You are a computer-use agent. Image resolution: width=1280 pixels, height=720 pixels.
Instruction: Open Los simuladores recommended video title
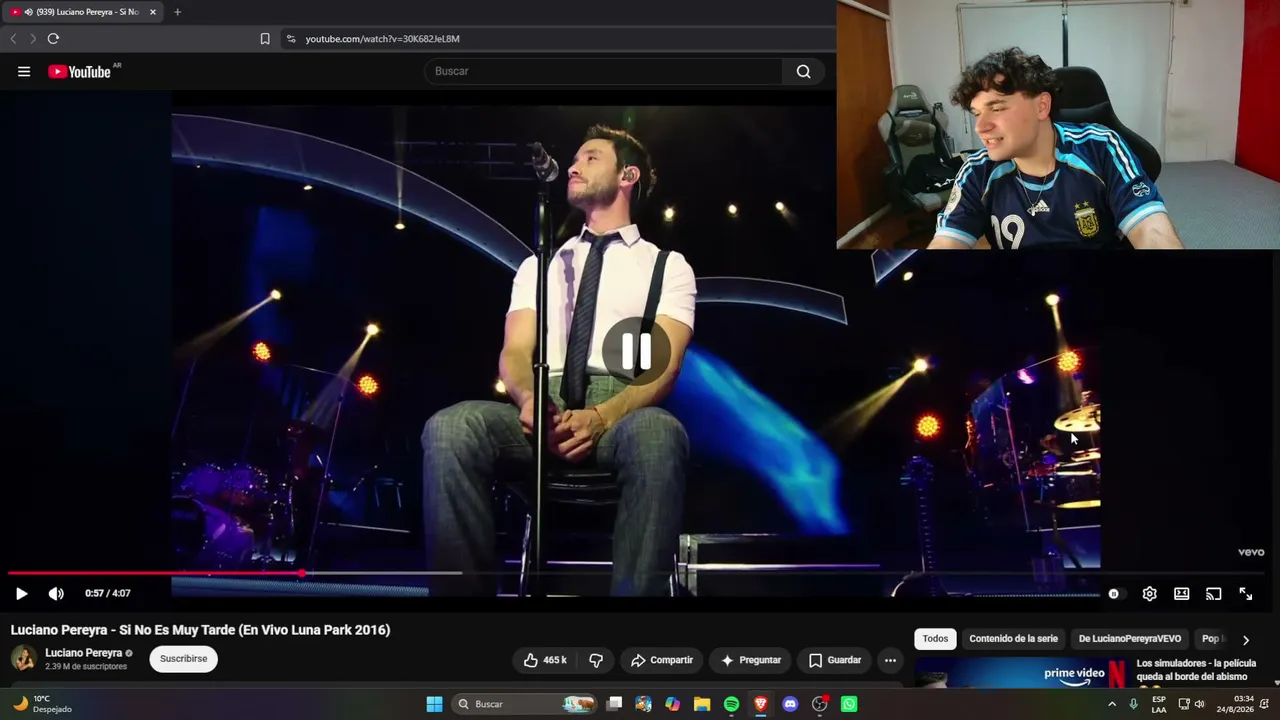pos(1196,670)
